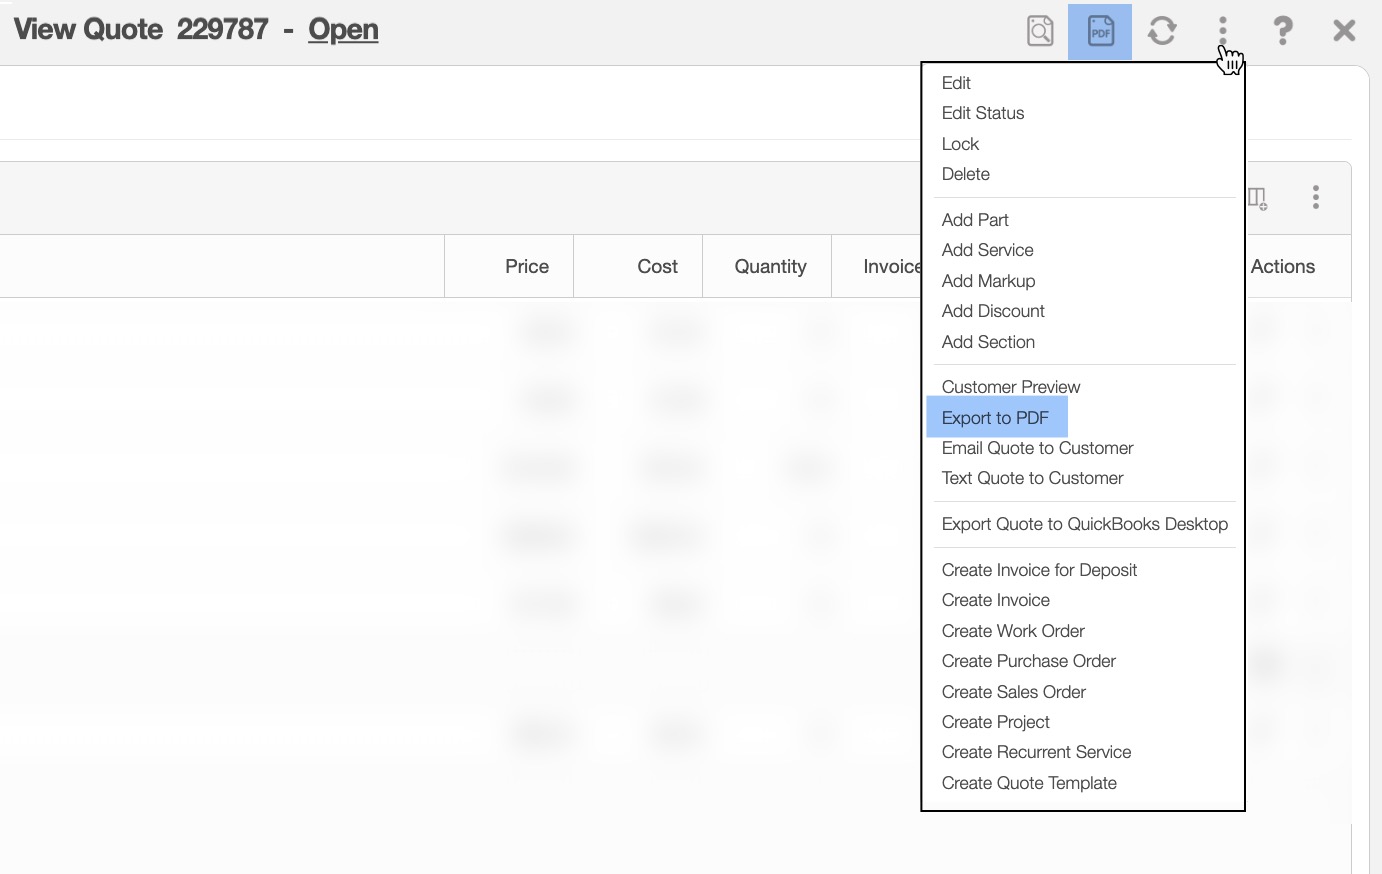Click the Price column header
Image resolution: width=1382 pixels, height=874 pixels.
point(526,267)
